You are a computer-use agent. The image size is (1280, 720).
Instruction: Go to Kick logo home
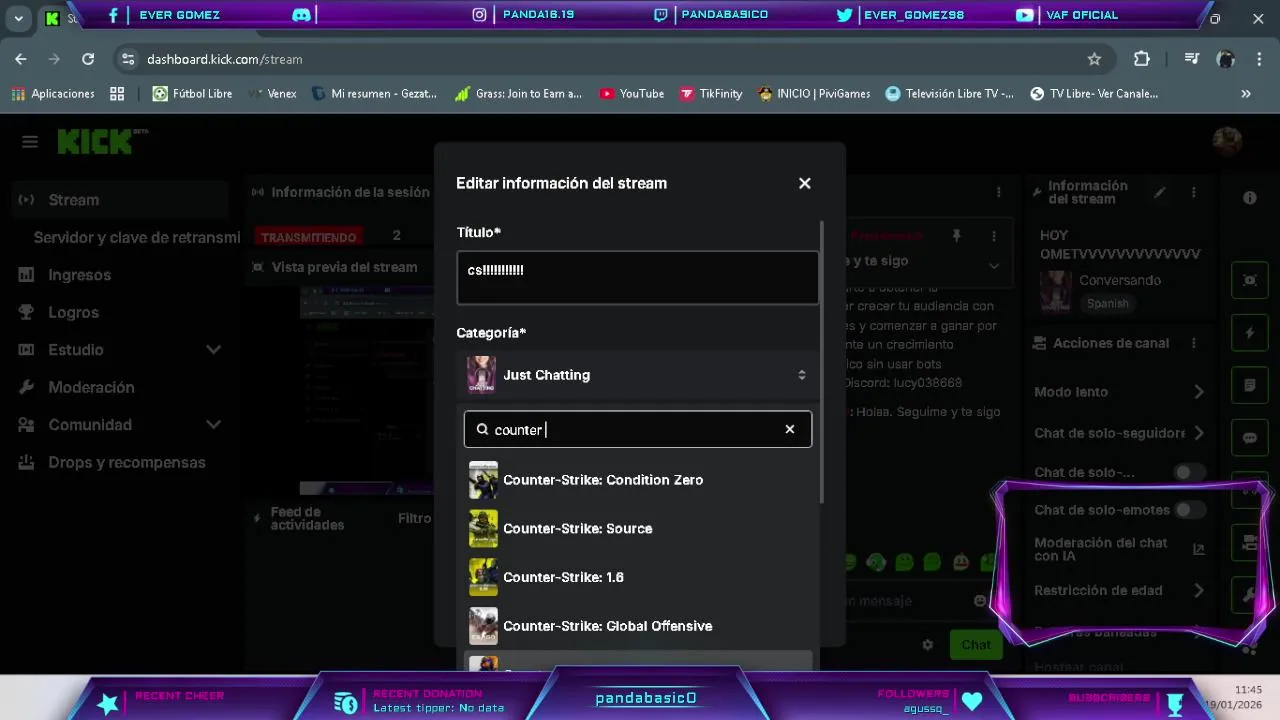97,142
